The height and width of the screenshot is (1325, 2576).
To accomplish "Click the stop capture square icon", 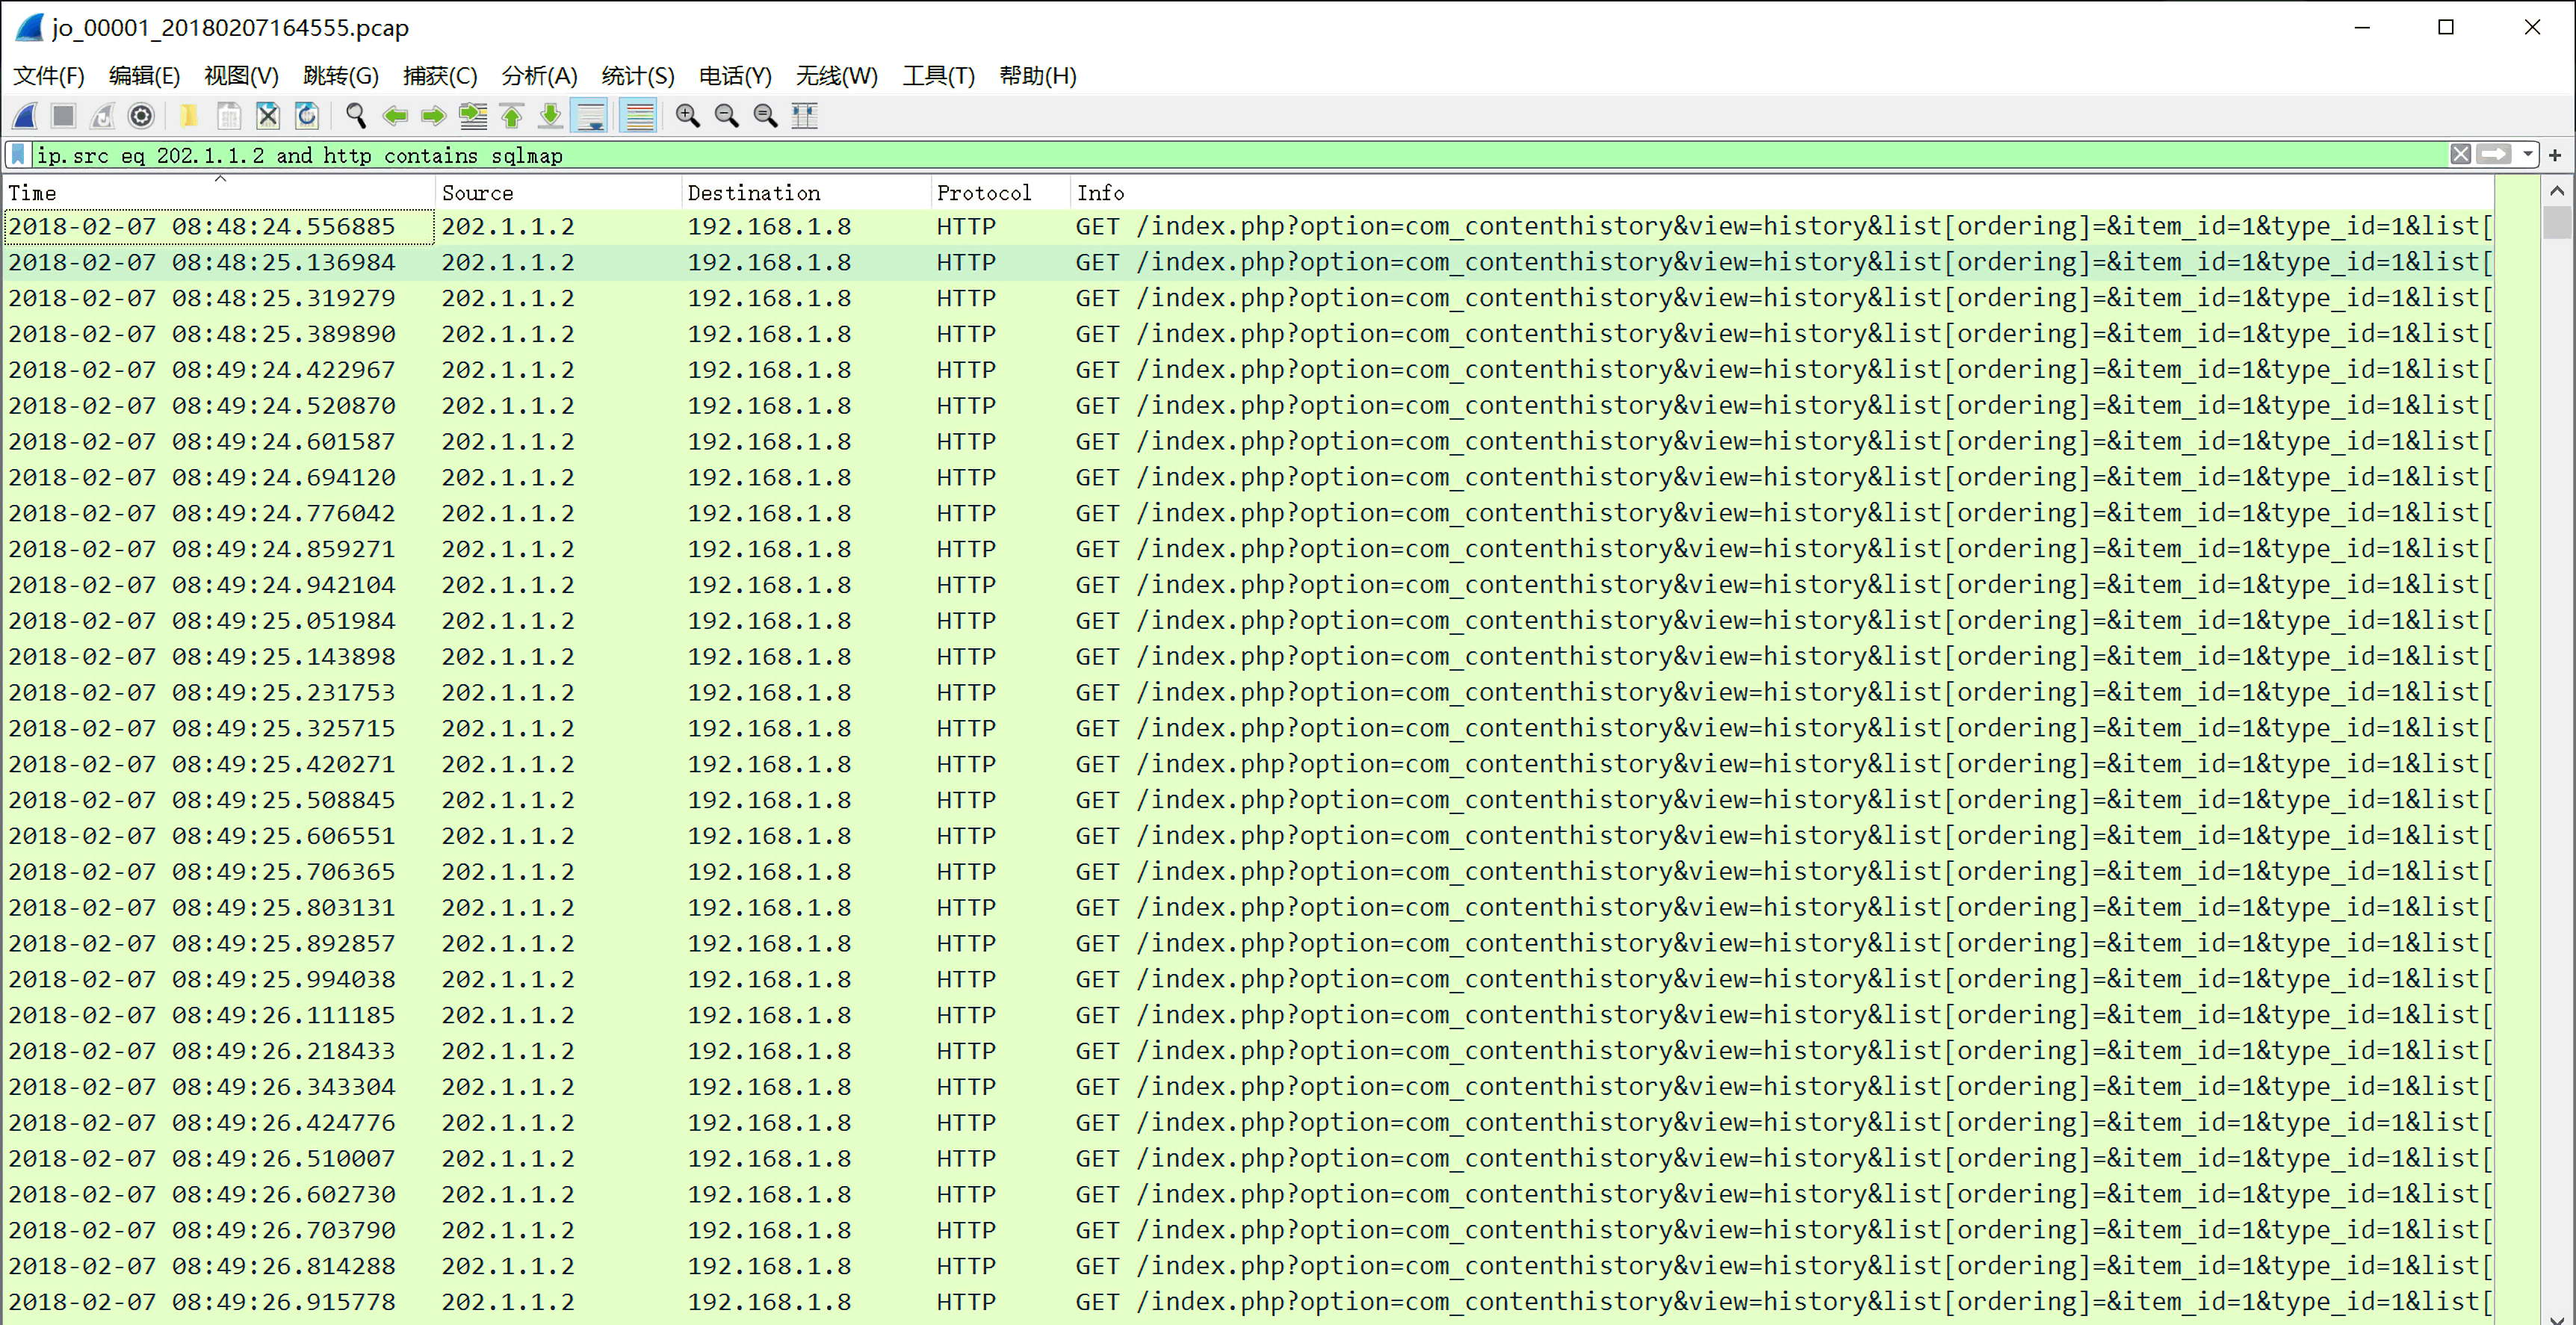I will point(64,116).
